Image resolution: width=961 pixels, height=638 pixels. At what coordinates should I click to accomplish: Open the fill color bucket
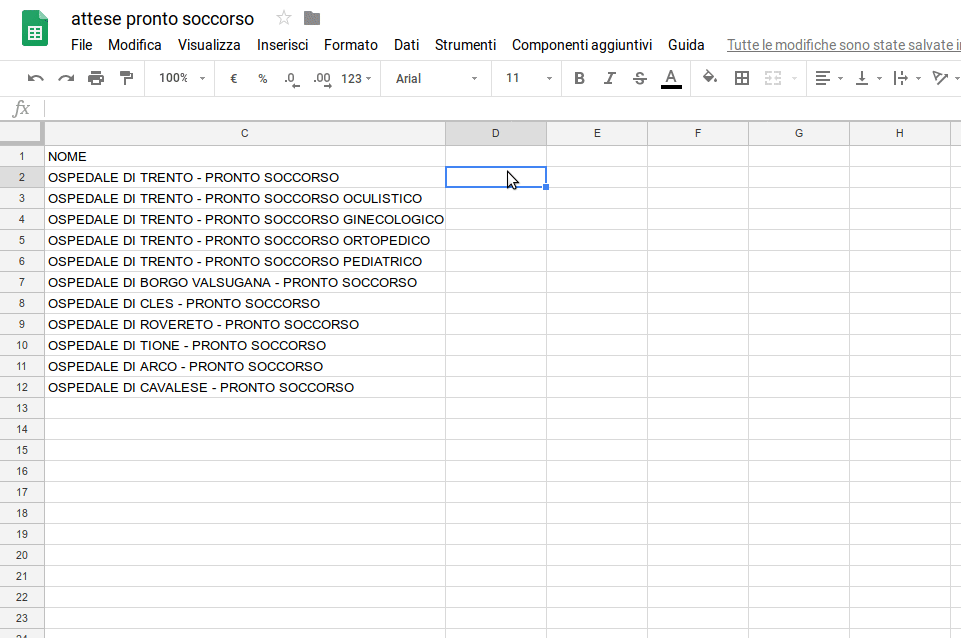(710, 77)
